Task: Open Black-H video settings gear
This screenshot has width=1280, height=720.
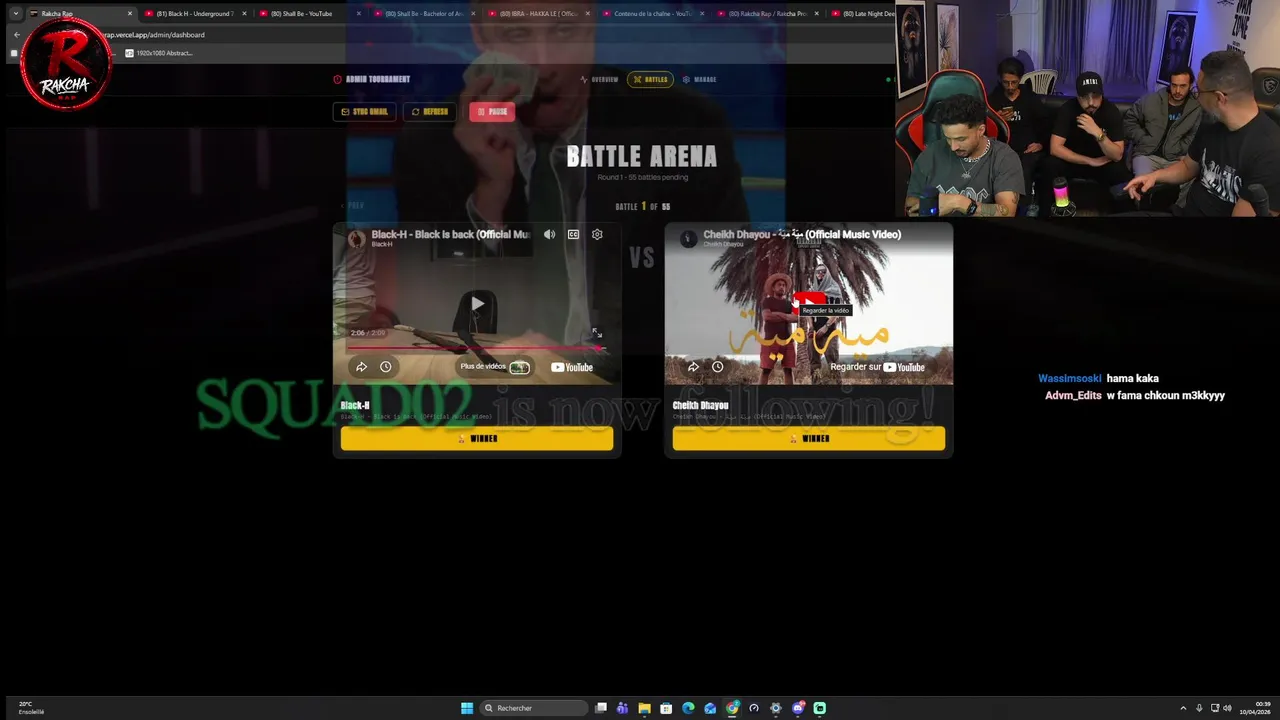Action: pyautogui.click(x=597, y=234)
